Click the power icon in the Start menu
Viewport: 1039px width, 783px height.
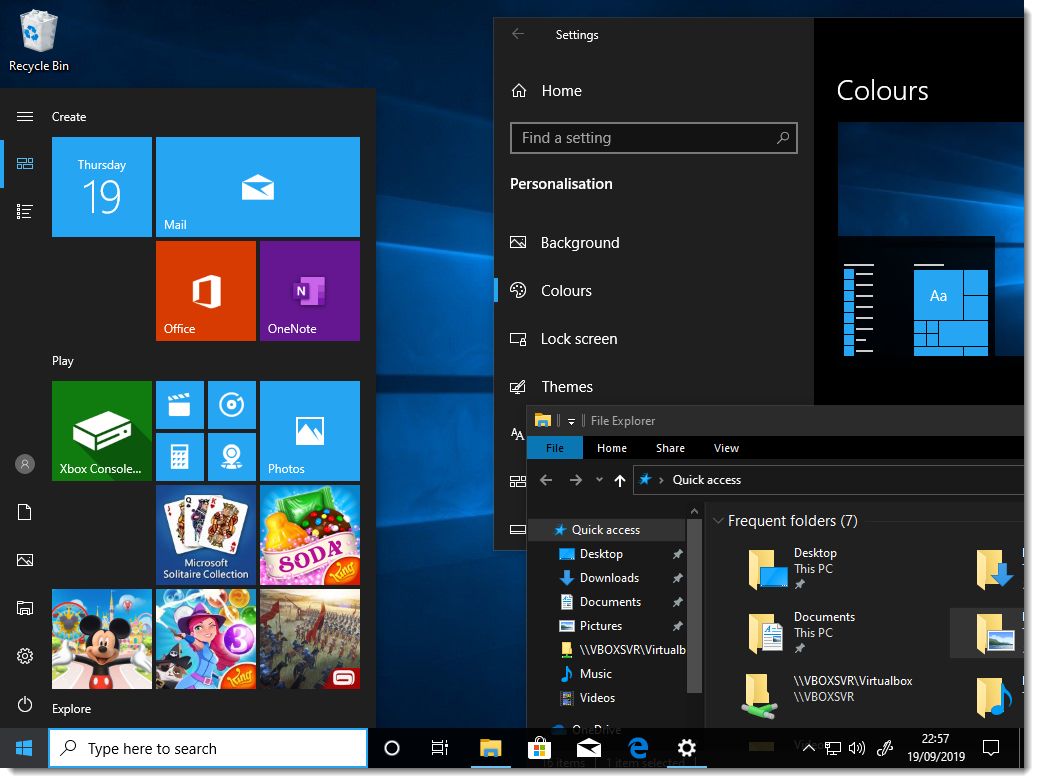[24, 704]
